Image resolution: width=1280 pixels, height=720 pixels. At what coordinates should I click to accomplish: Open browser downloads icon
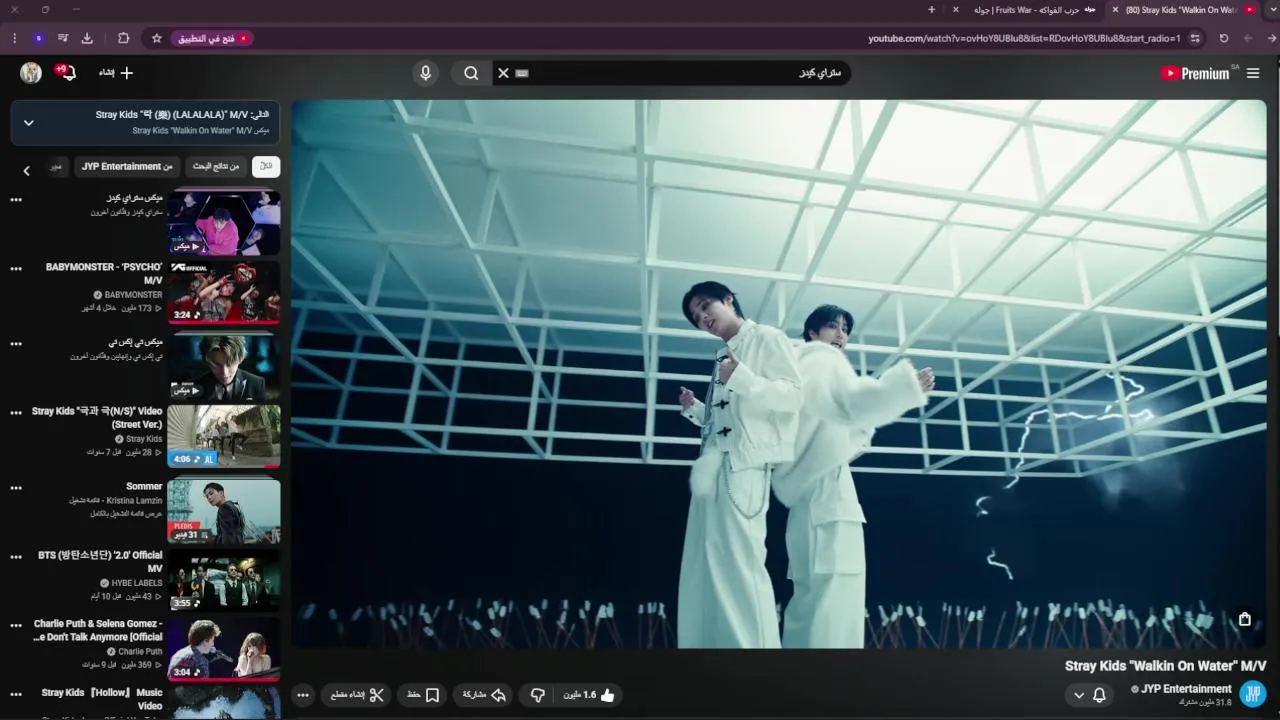point(87,38)
